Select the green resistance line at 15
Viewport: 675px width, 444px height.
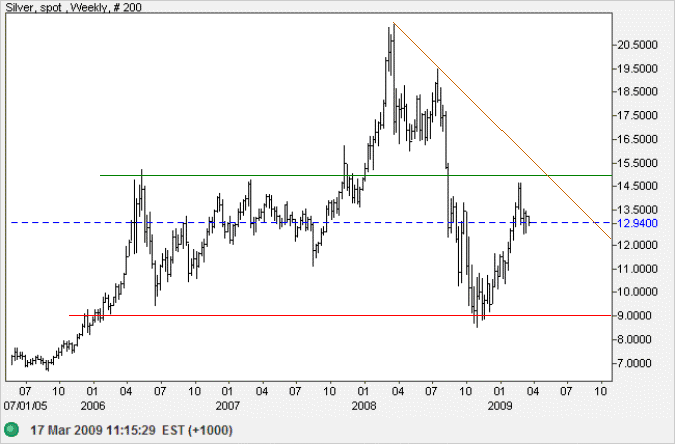point(355,175)
